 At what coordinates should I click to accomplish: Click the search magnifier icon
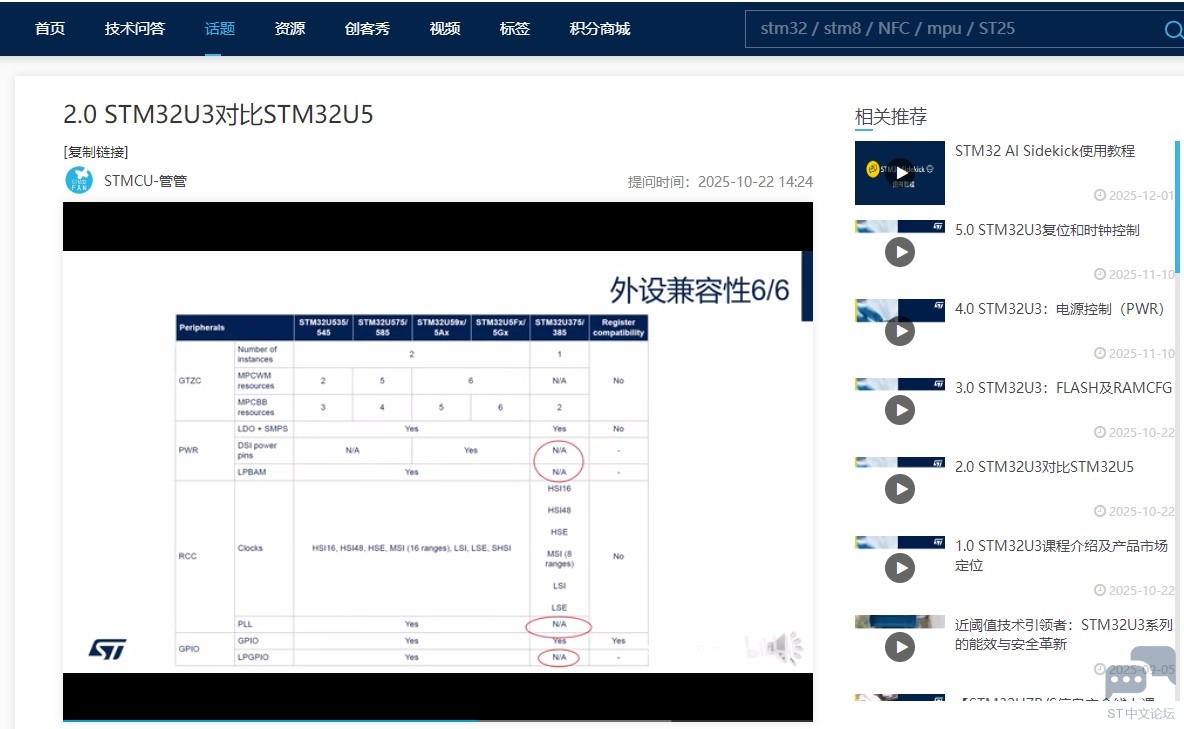pos(1173,29)
